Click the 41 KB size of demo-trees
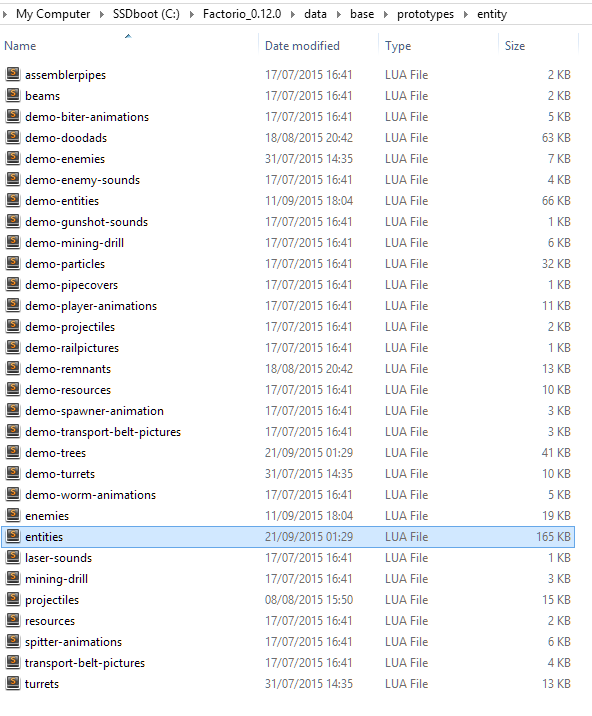Image resolution: width=592 pixels, height=716 pixels. coord(556,453)
